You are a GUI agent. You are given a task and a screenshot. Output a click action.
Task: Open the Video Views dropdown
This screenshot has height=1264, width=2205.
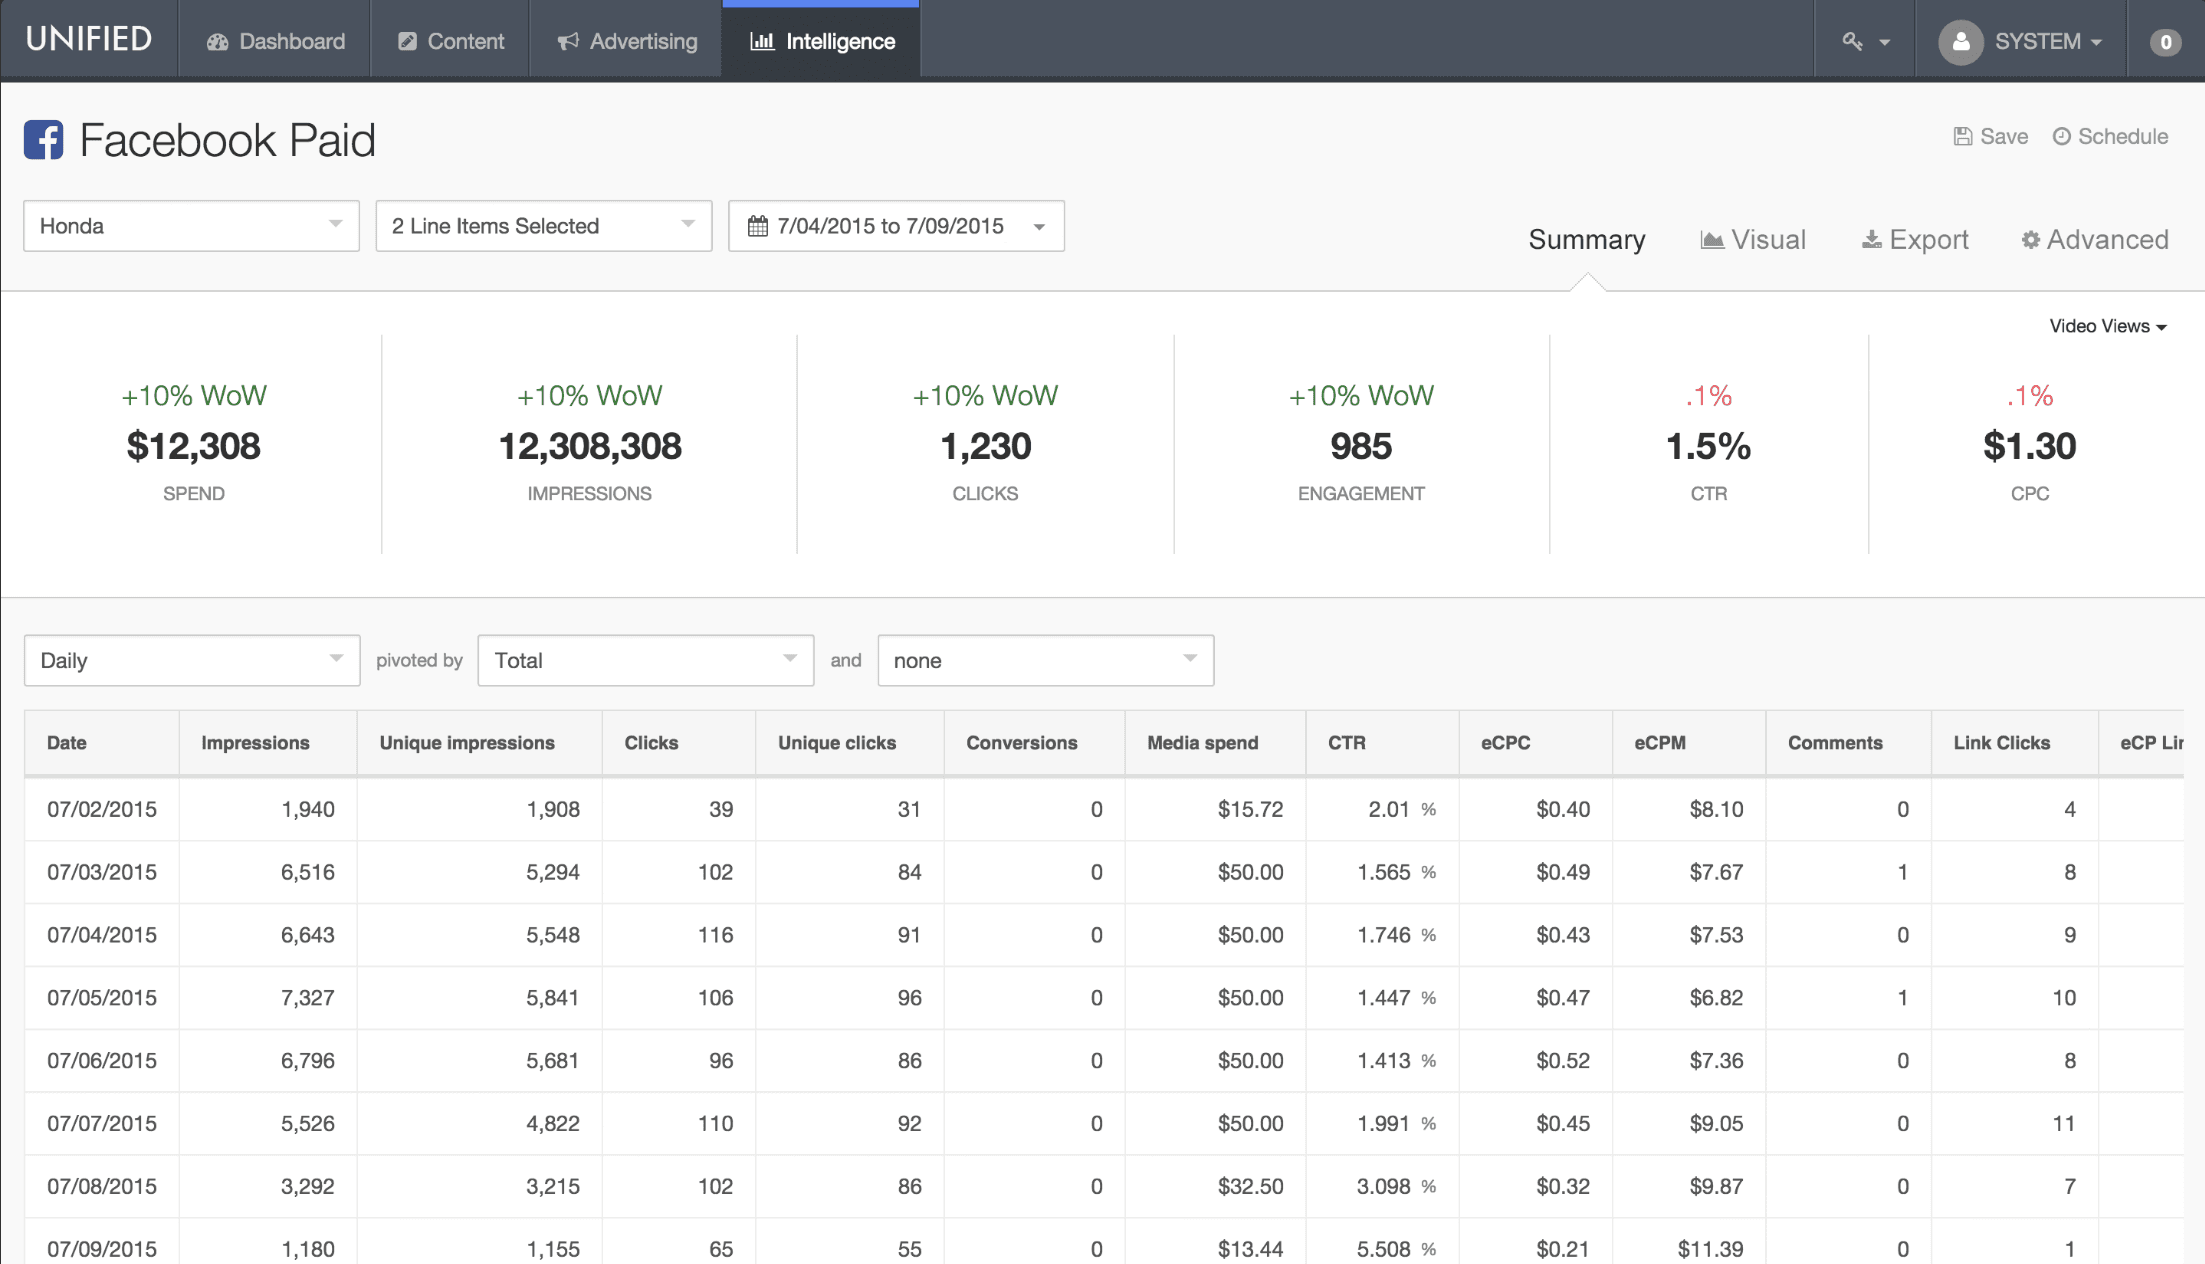(x=2108, y=326)
